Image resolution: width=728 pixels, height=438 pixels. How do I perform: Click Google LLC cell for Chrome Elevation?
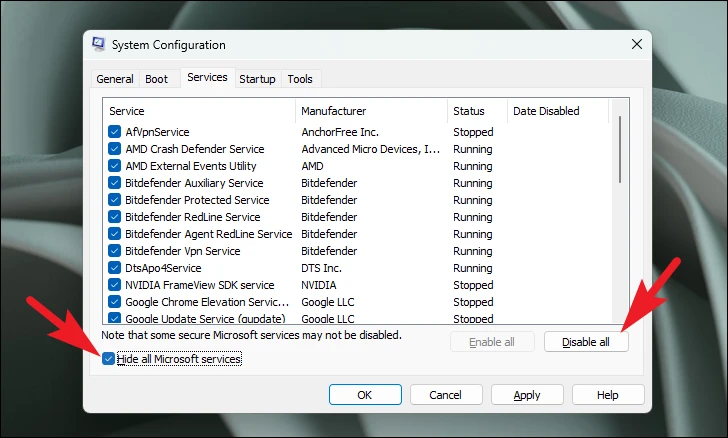[x=327, y=302]
